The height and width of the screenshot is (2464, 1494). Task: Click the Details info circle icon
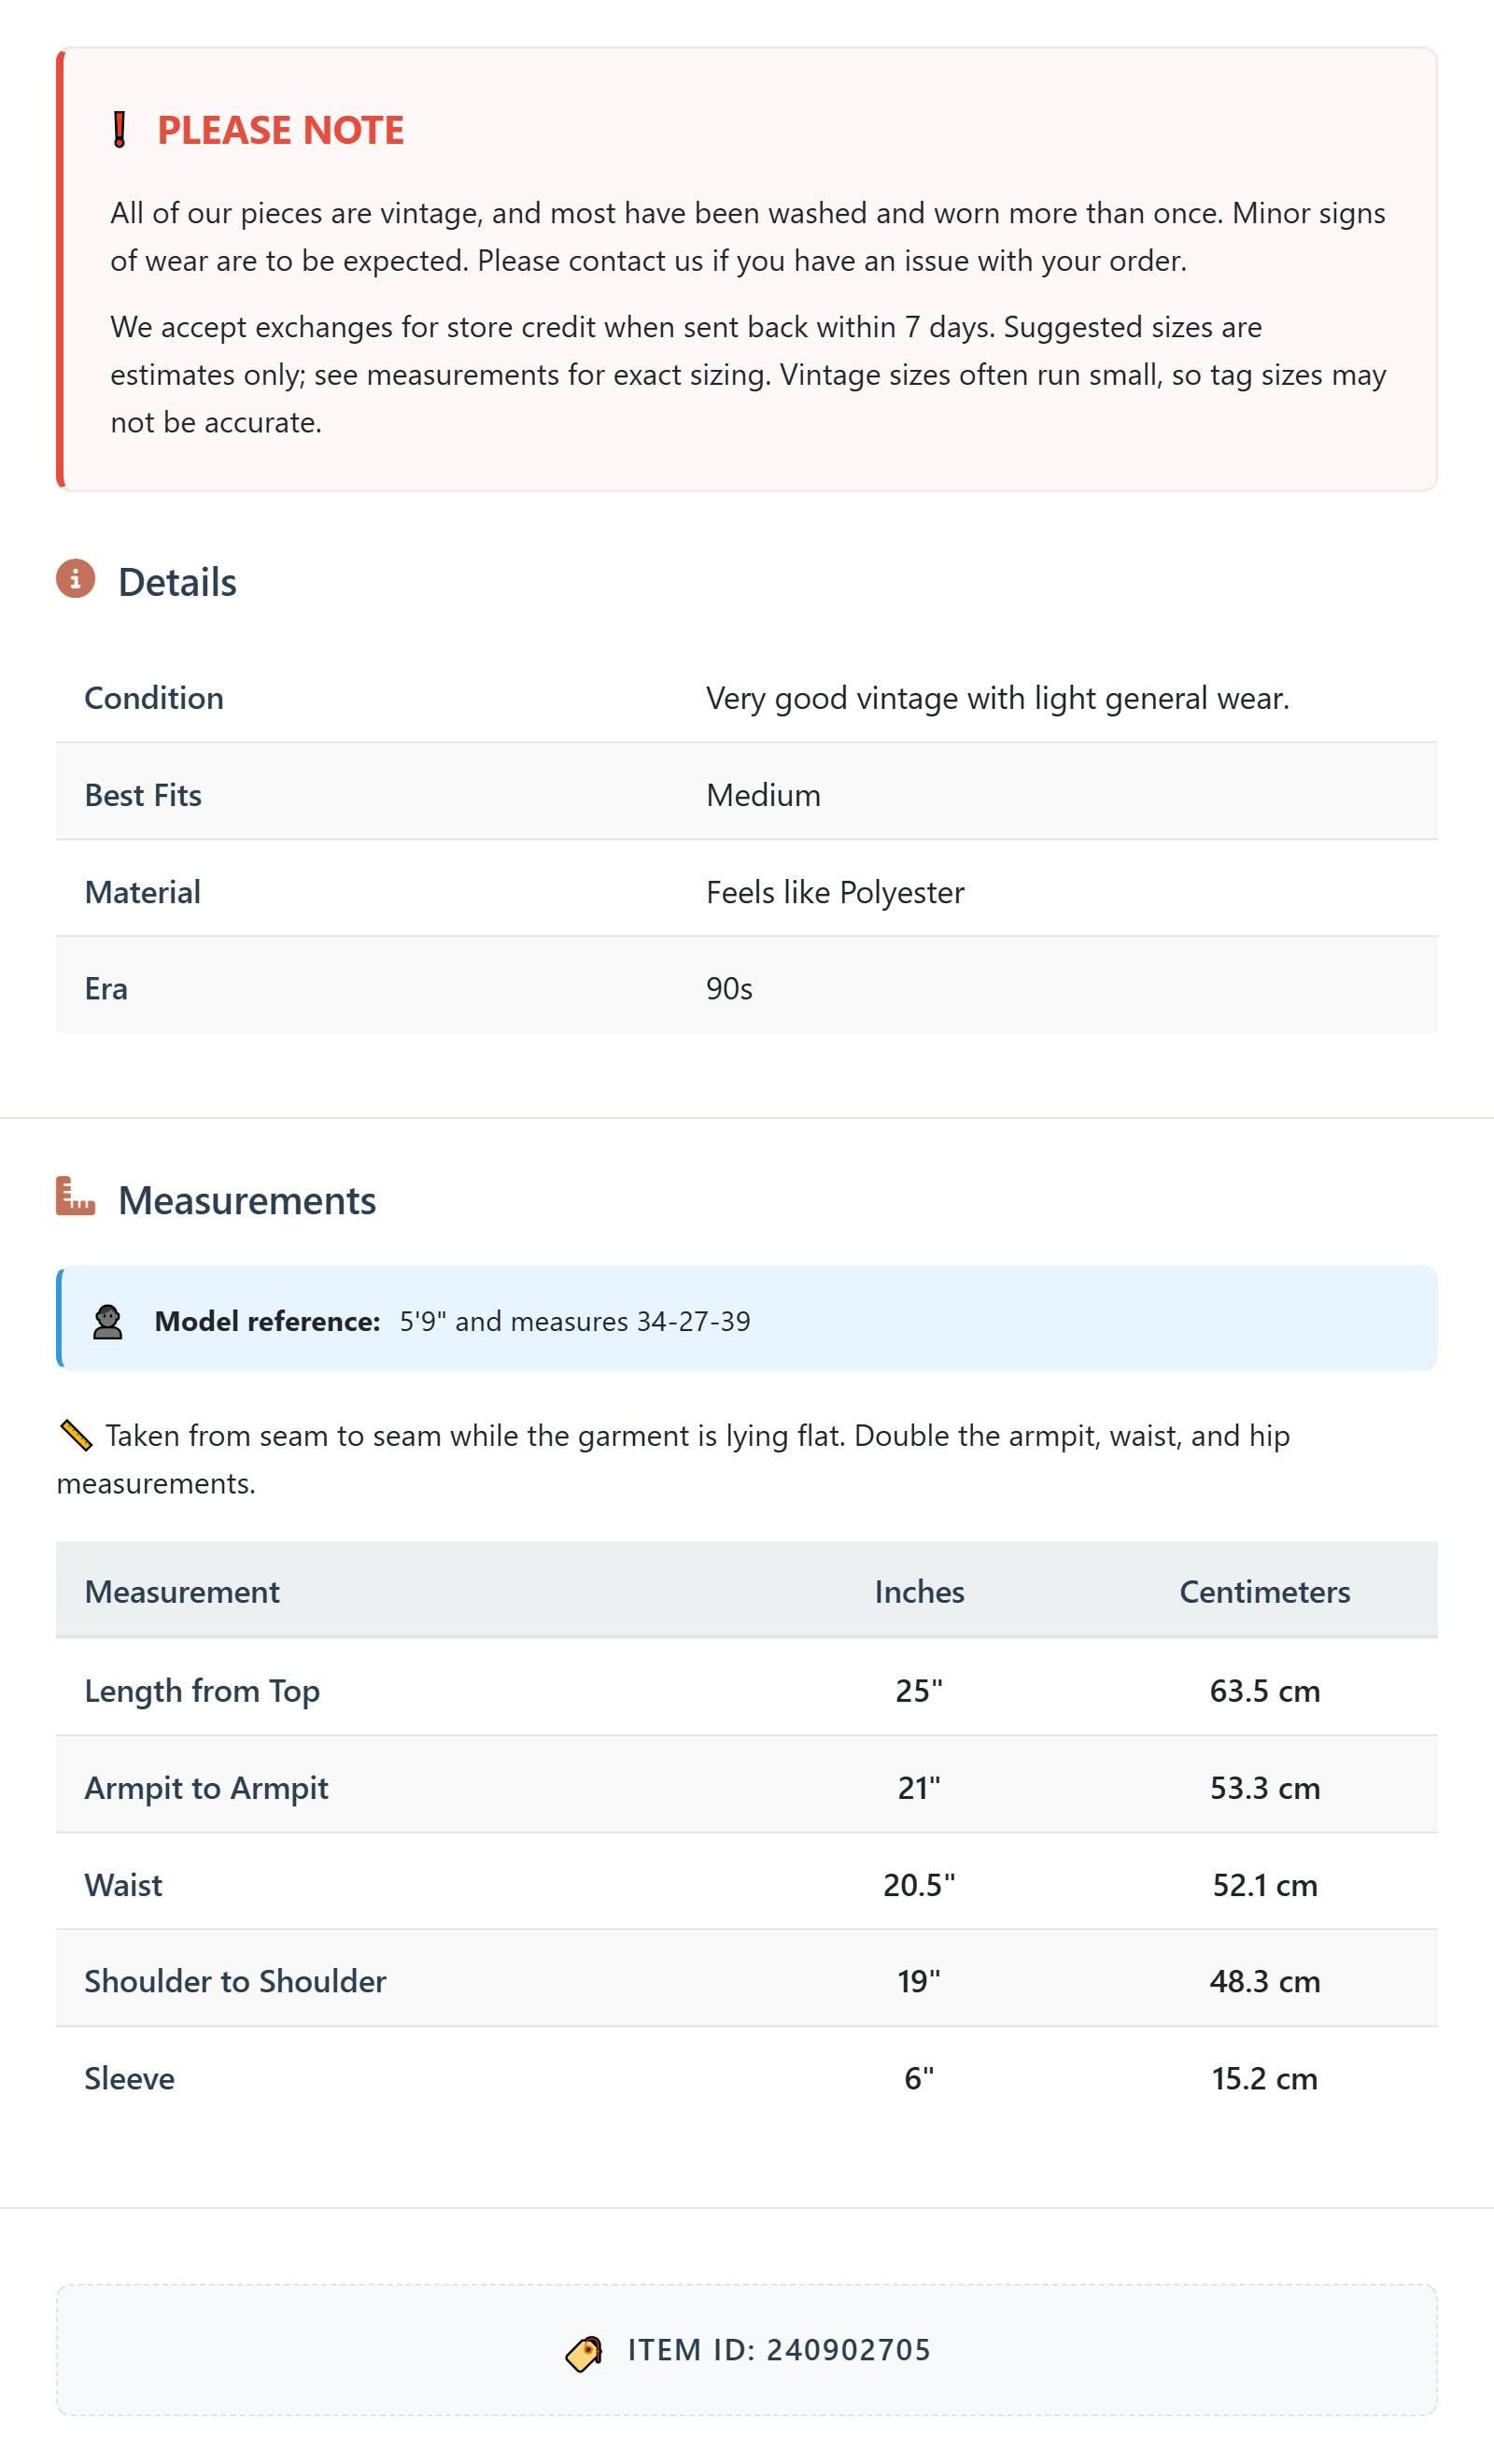[75, 579]
